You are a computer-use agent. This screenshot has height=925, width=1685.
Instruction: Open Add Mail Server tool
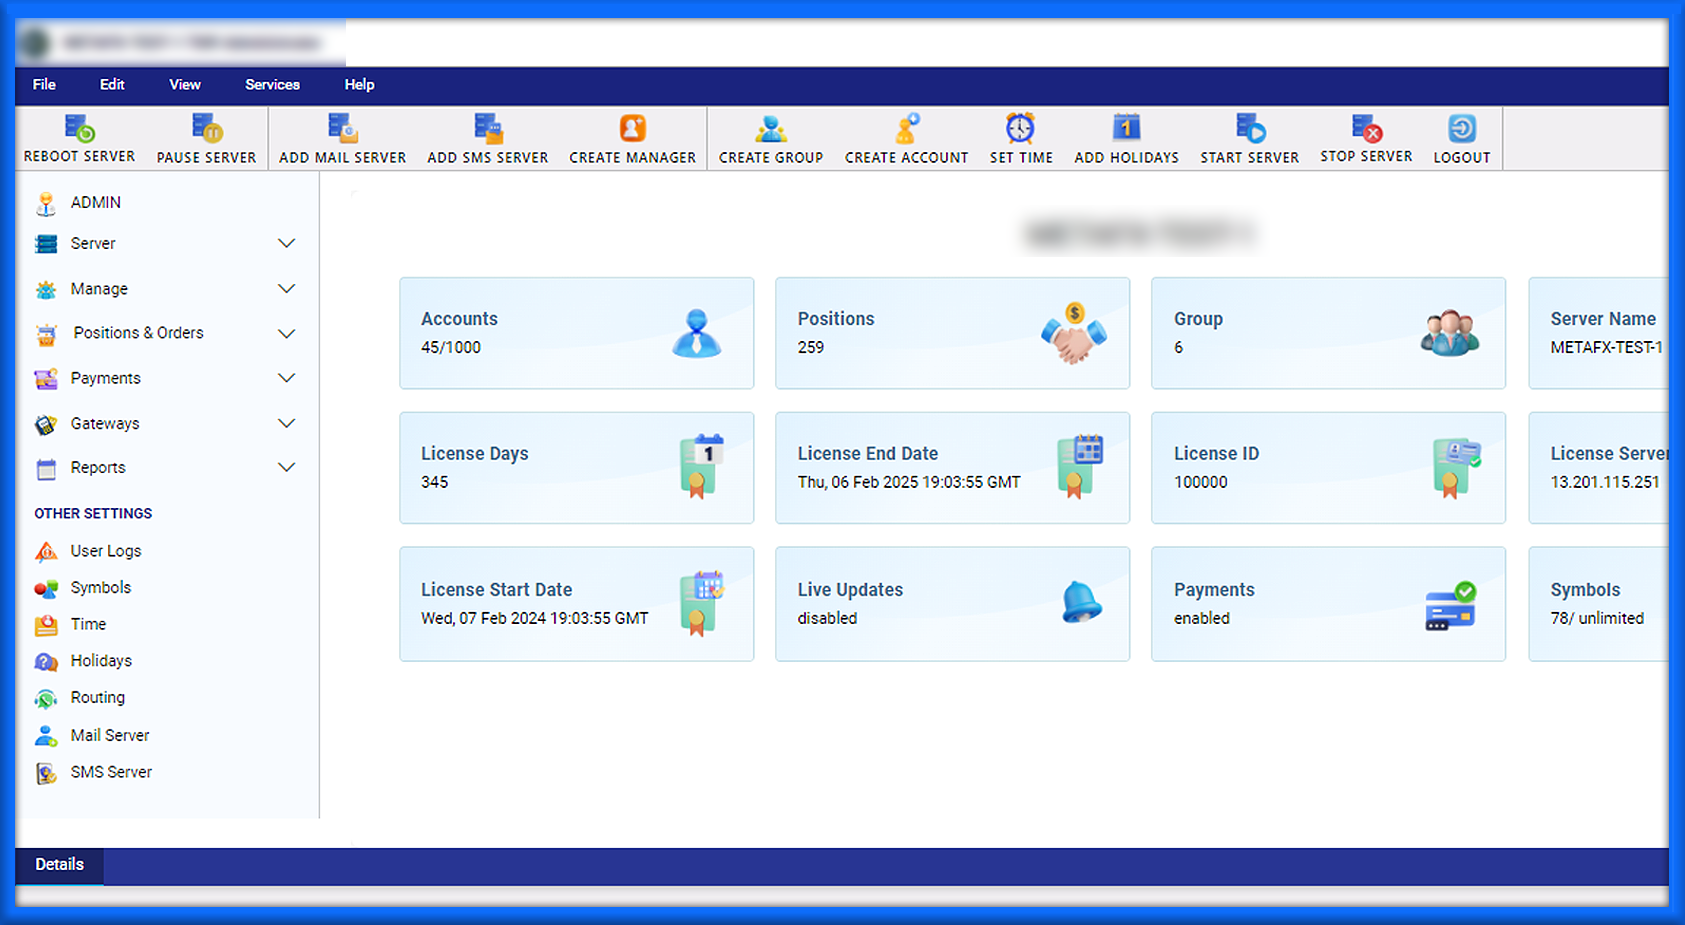point(342,129)
